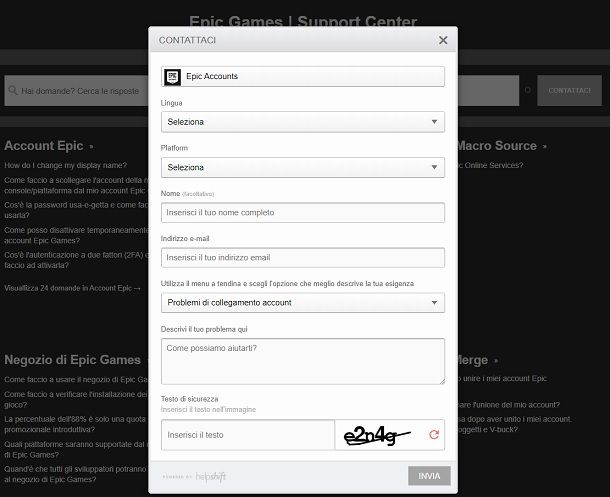This screenshot has height=497, width=610.
Task: Click the Epic Games logo icon
Action: coord(172,76)
